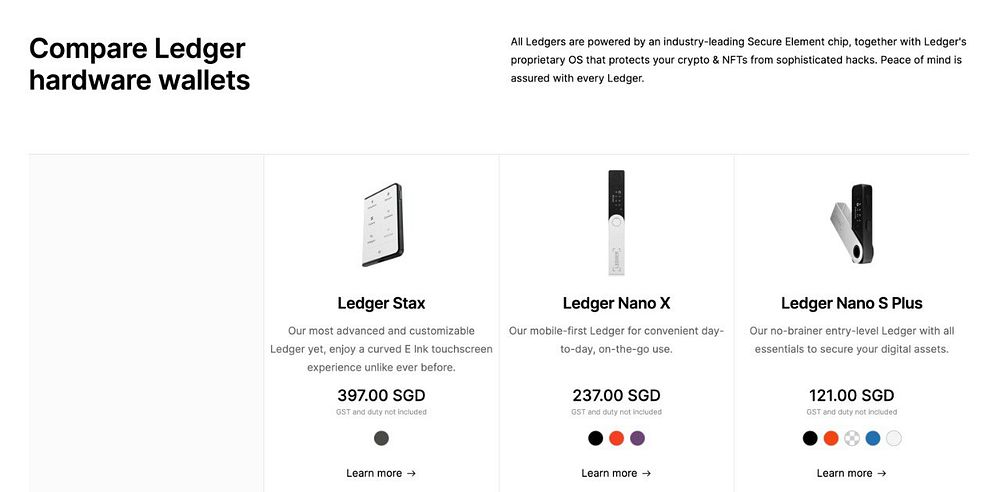Open Learn more link under Ledger Stax
The height and width of the screenshot is (492, 1000).
coord(381,473)
